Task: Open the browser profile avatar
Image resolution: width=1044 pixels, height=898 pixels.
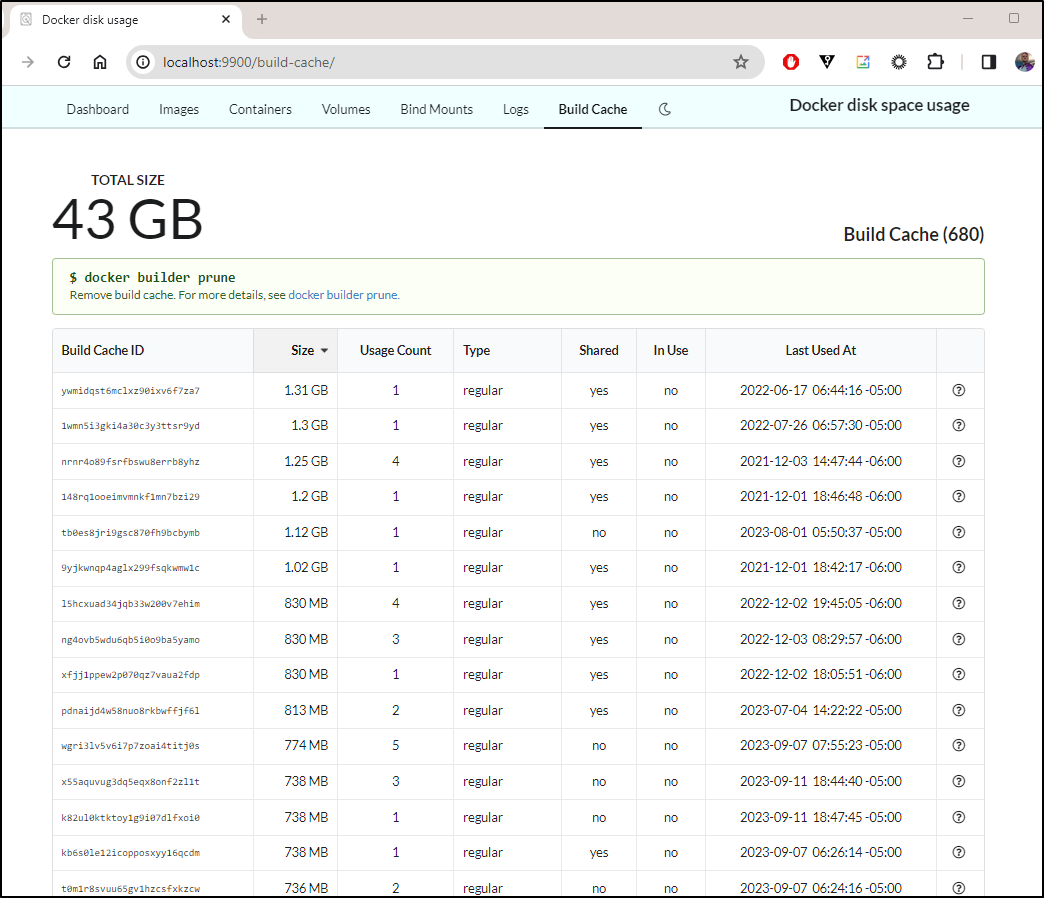Action: point(1025,62)
